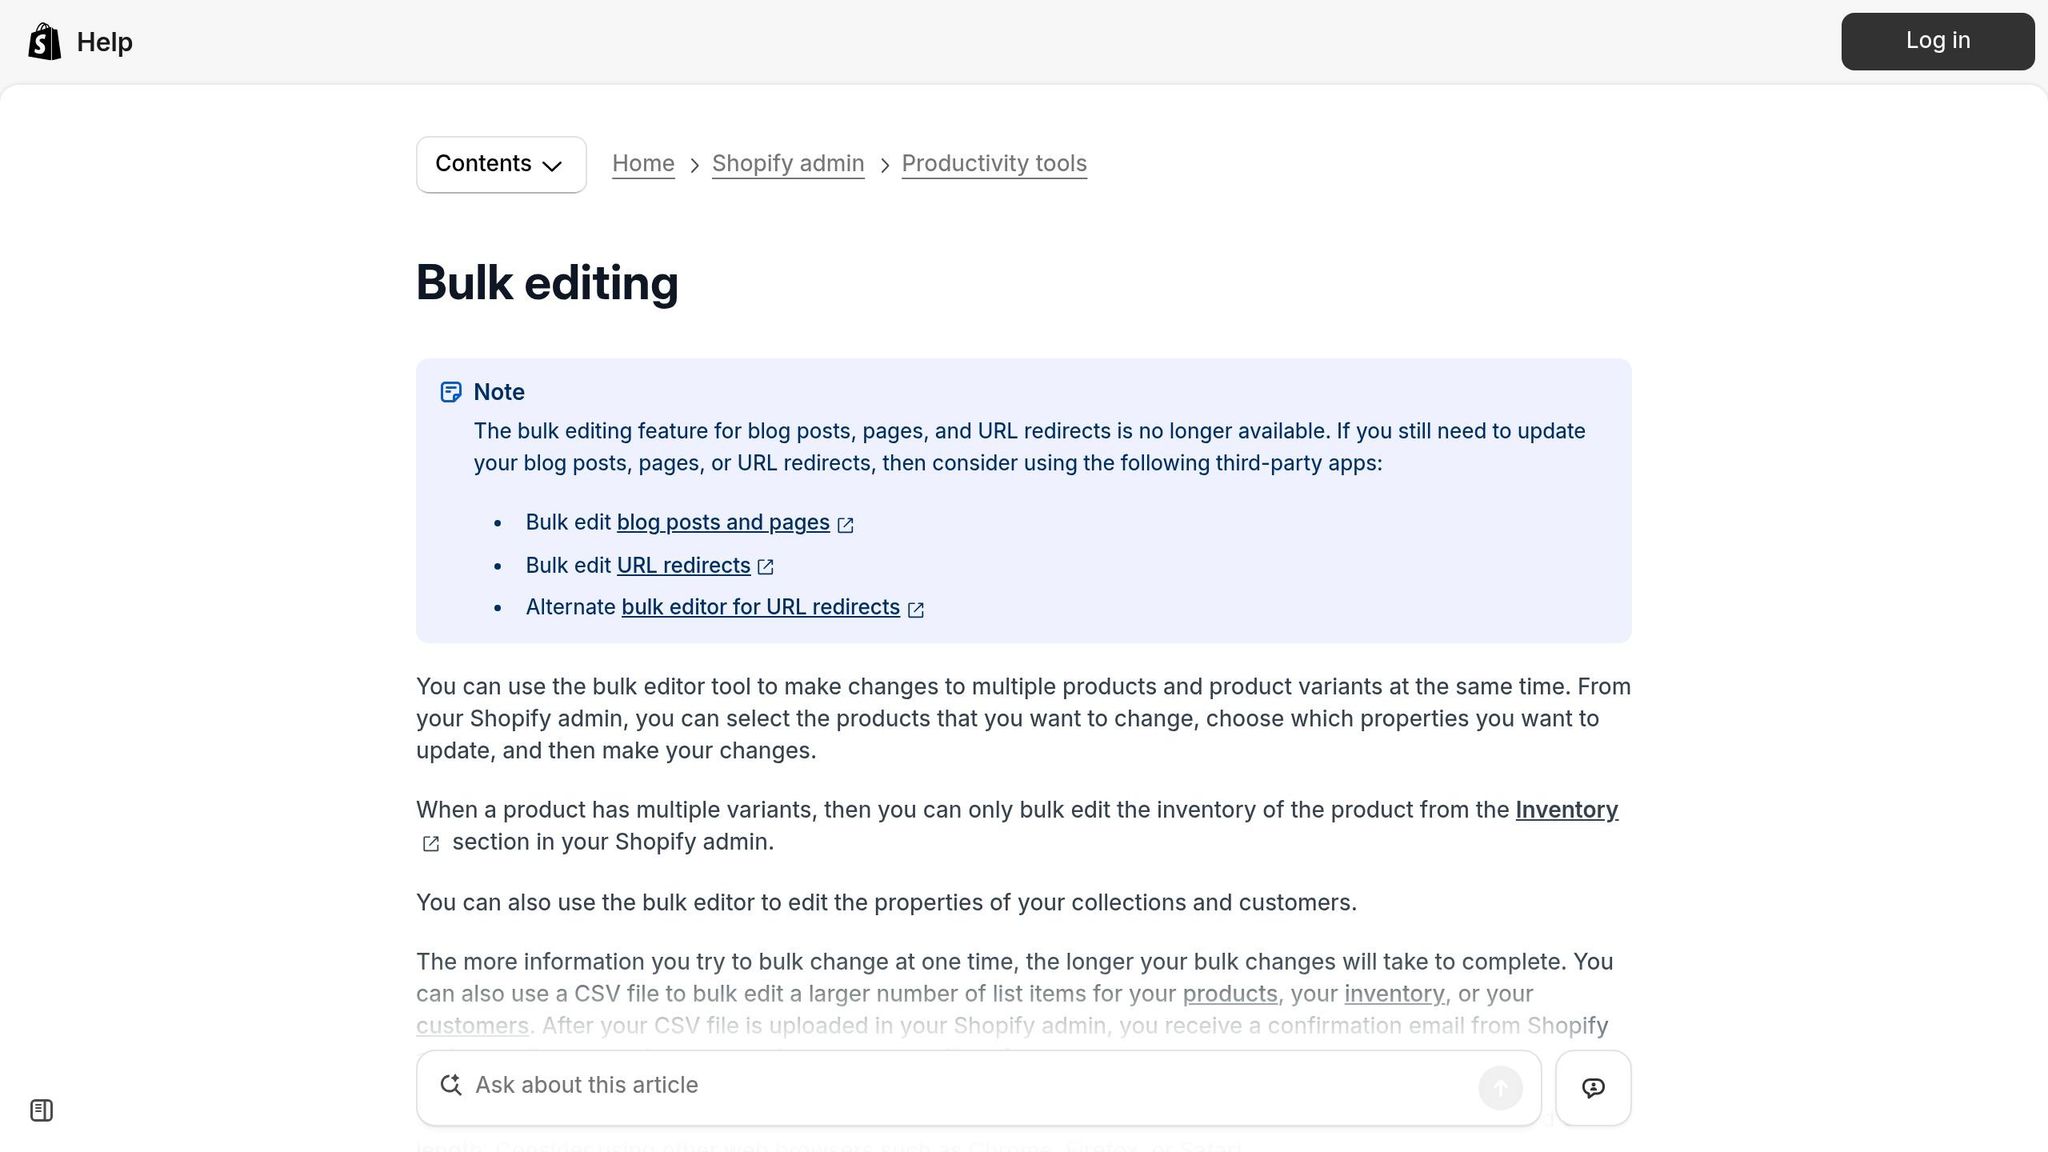Click the Log in button
Viewport: 2048px width, 1152px height.
point(1936,41)
